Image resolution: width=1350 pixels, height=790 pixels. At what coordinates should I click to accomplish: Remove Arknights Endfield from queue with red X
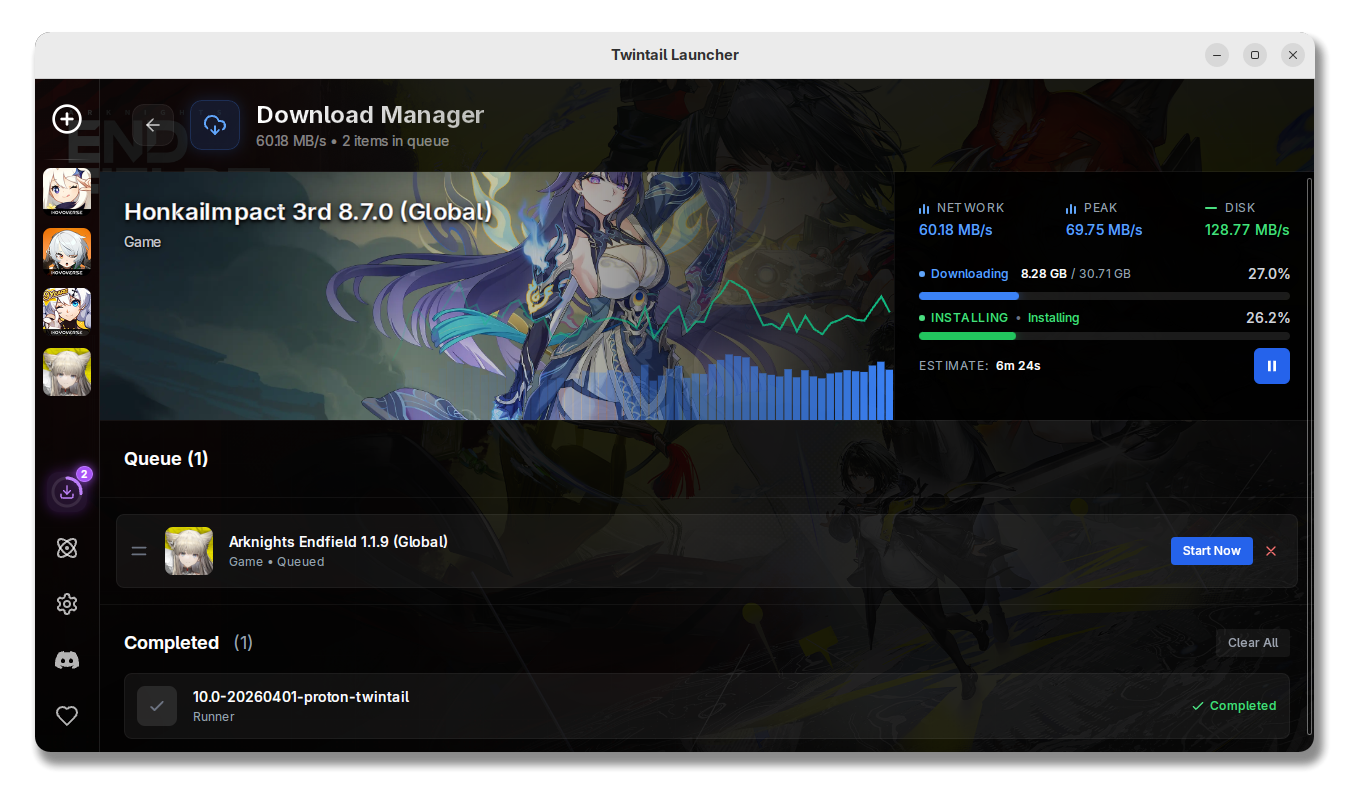(1271, 551)
